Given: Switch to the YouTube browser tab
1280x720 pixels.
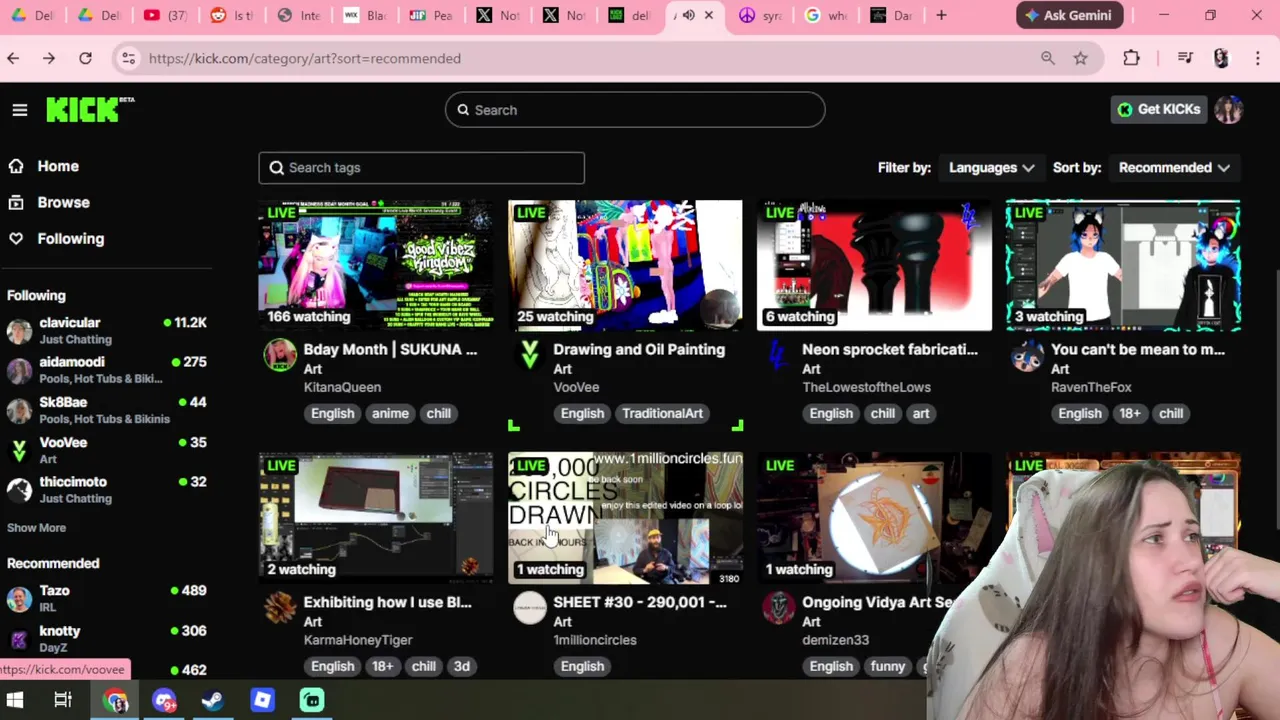Looking at the screenshot, I should click(164, 15).
